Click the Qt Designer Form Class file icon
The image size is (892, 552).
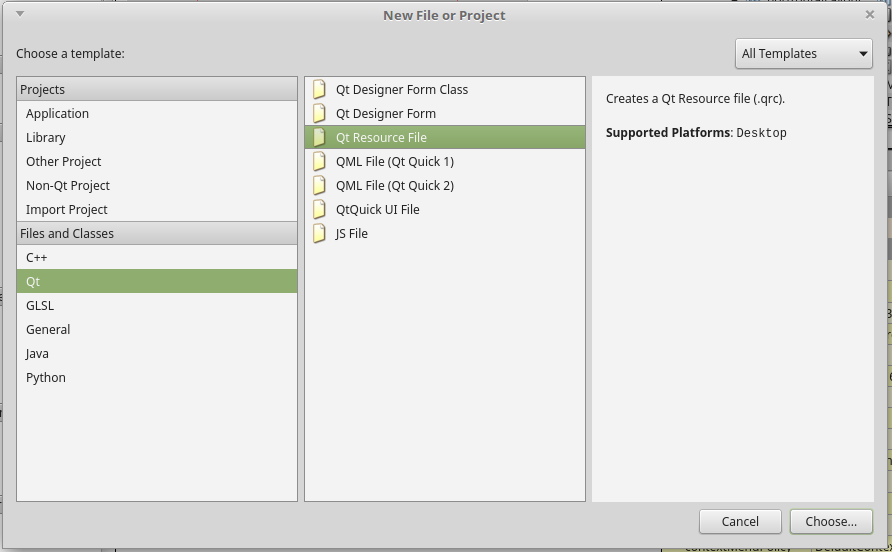319,89
